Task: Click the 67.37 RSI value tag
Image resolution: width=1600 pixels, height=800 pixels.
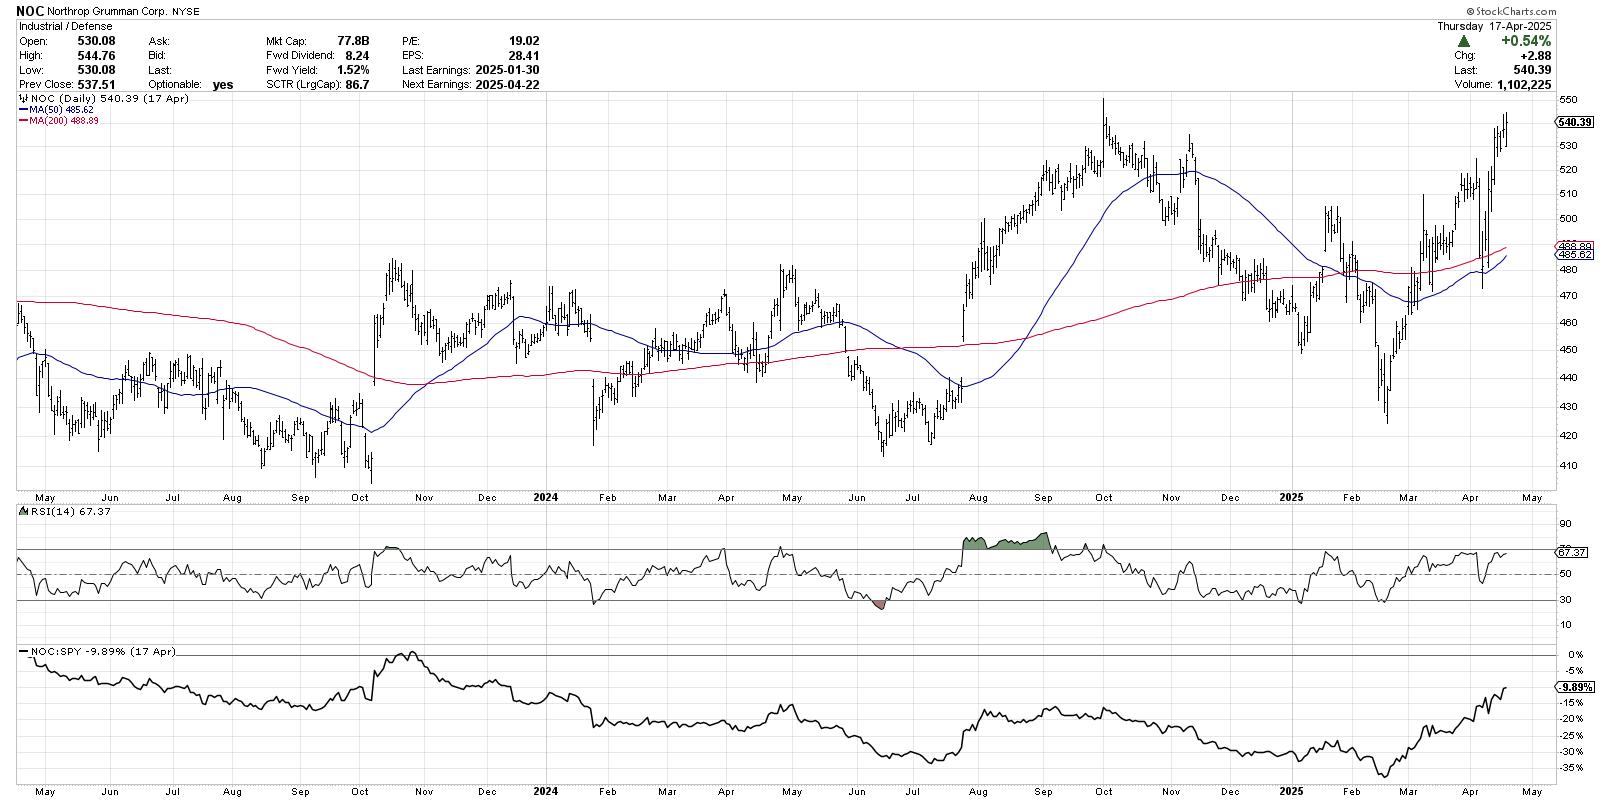Action: pos(1573,552)
